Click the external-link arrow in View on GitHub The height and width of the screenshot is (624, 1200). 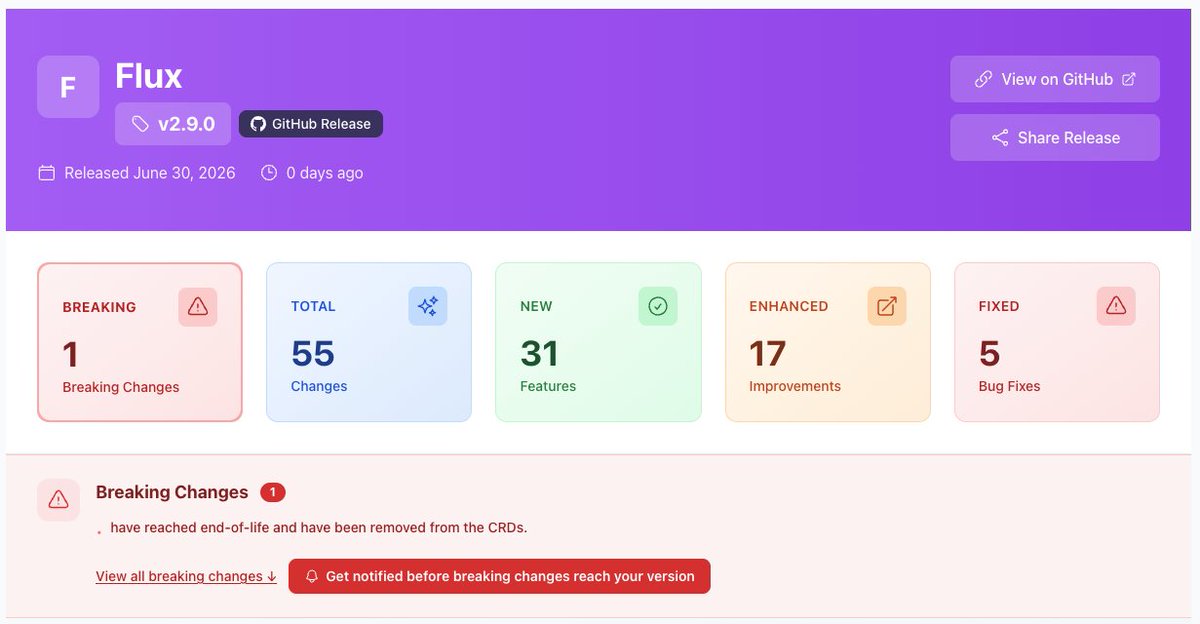pos(1129,79)
